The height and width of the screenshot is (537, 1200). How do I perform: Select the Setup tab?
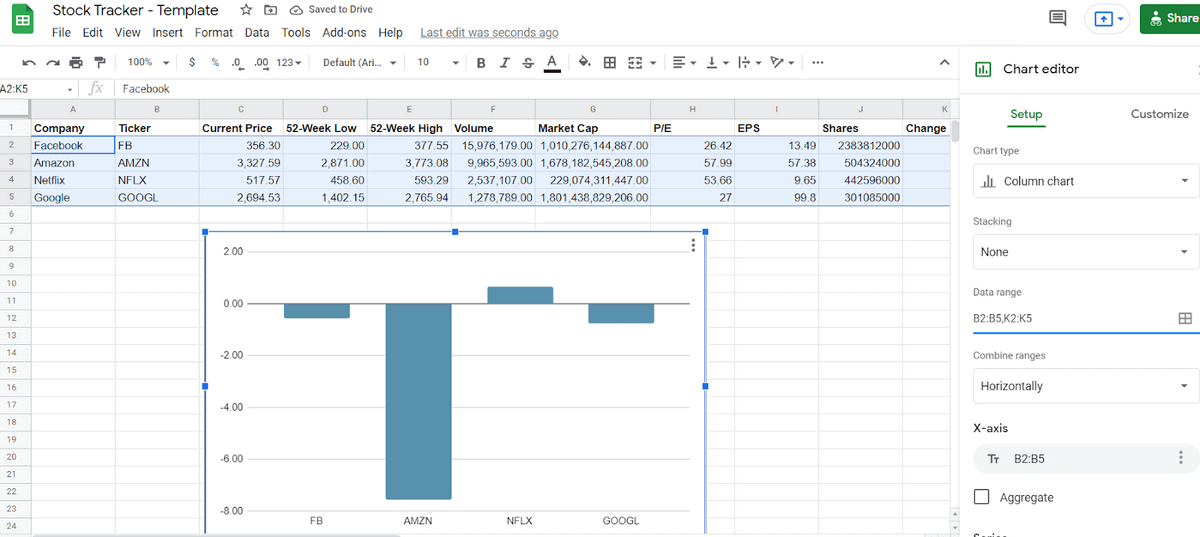[x=1026, y=114]
